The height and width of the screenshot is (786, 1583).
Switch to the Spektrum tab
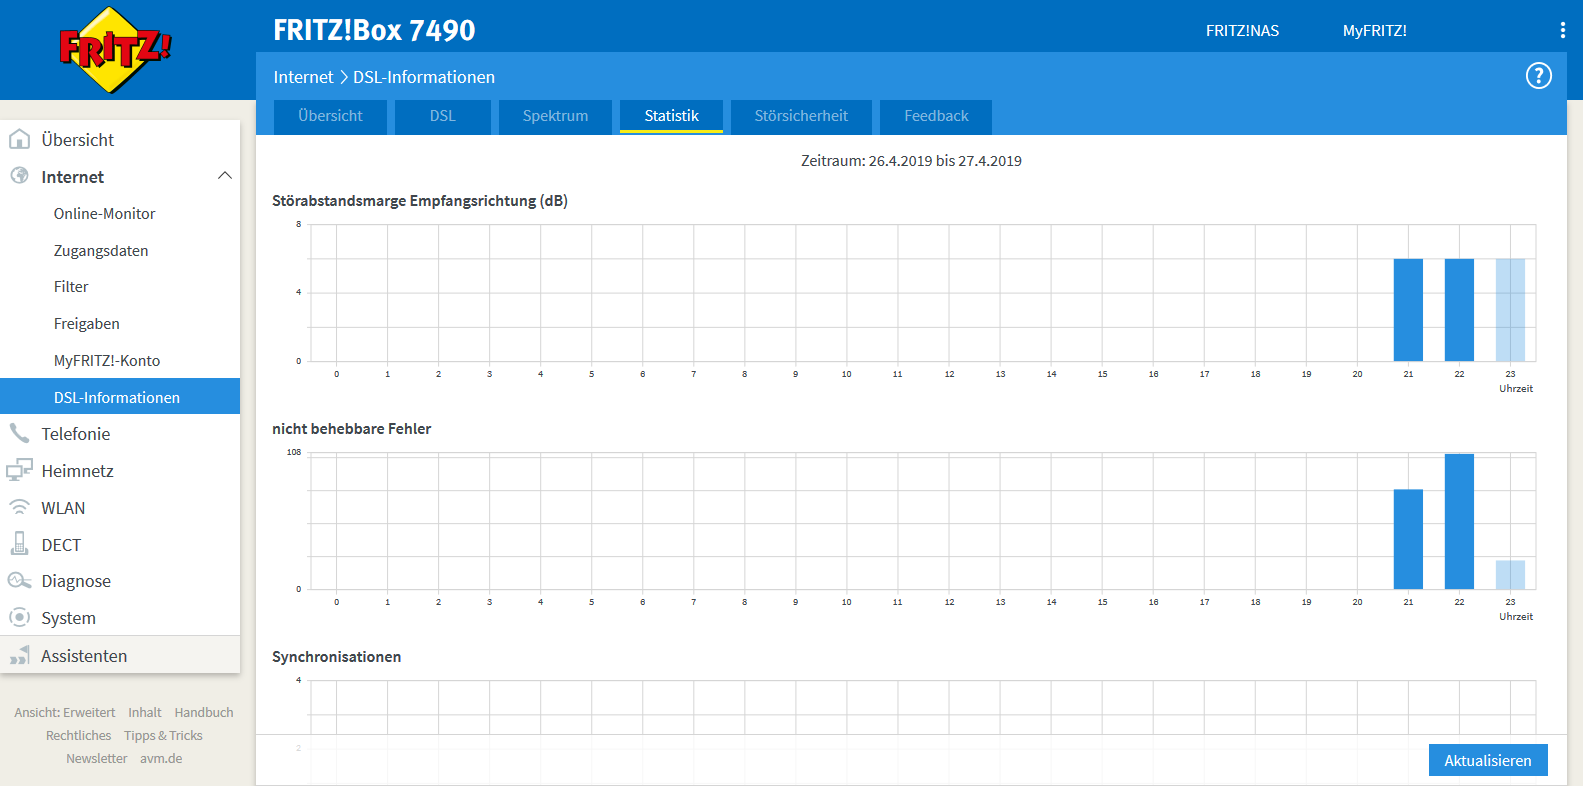(x=555, y=116)
